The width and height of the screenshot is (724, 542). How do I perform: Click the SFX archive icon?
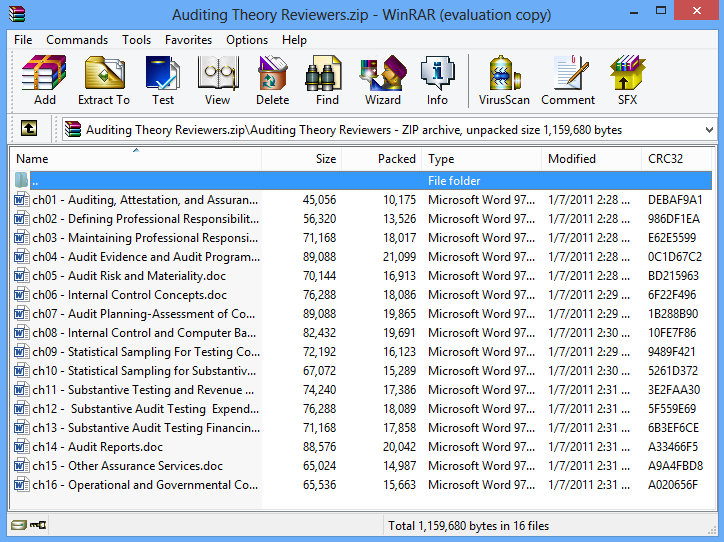(x=627, y=72)
